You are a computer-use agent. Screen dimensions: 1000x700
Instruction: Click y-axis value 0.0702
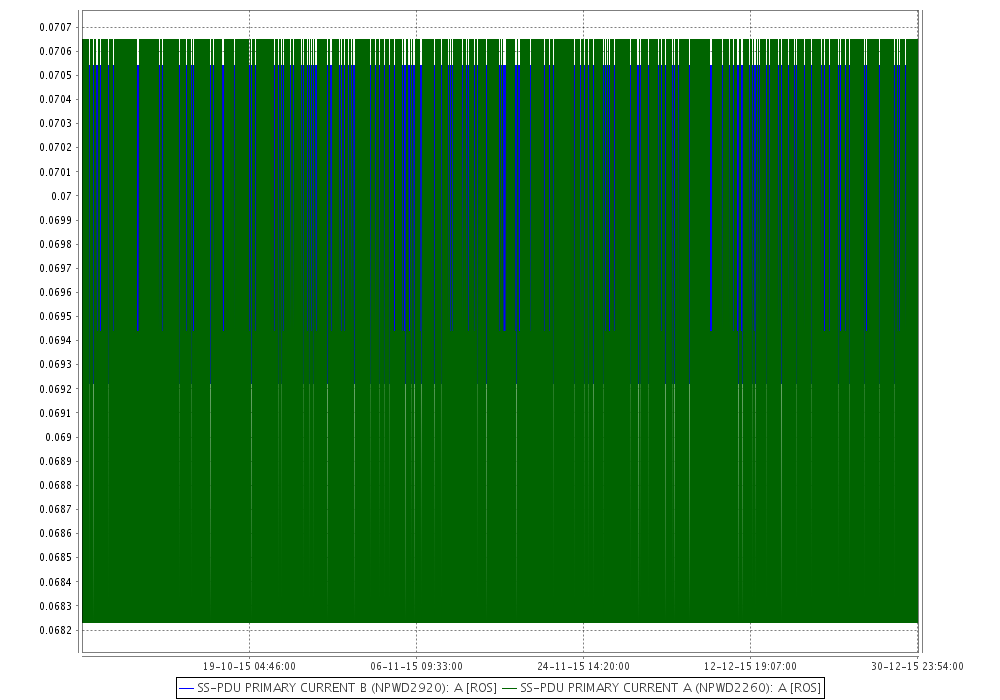coord(55,147)
